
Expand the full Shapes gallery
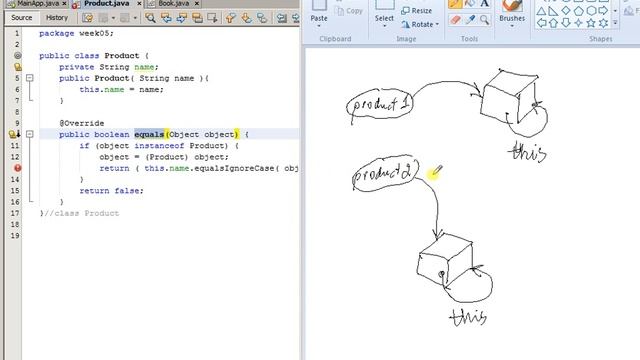[615, 23]
